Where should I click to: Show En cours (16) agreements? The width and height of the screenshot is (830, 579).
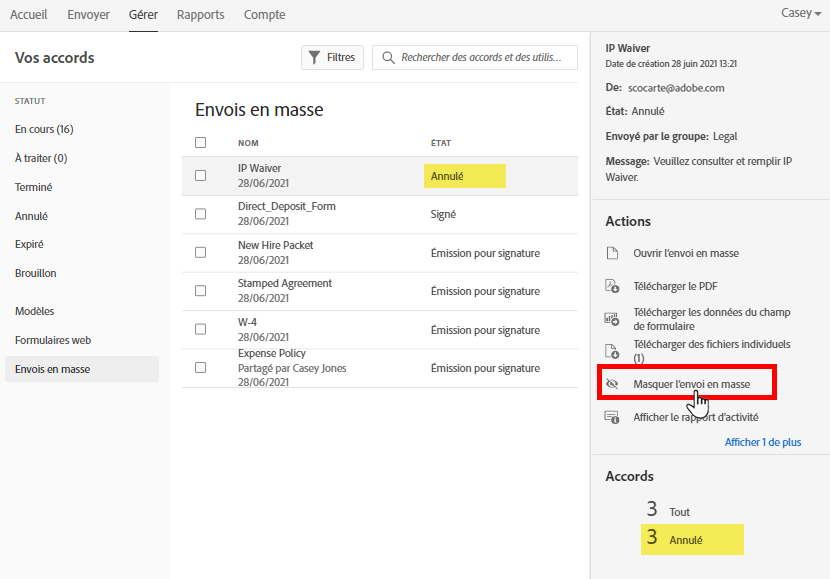coord(44,129)
